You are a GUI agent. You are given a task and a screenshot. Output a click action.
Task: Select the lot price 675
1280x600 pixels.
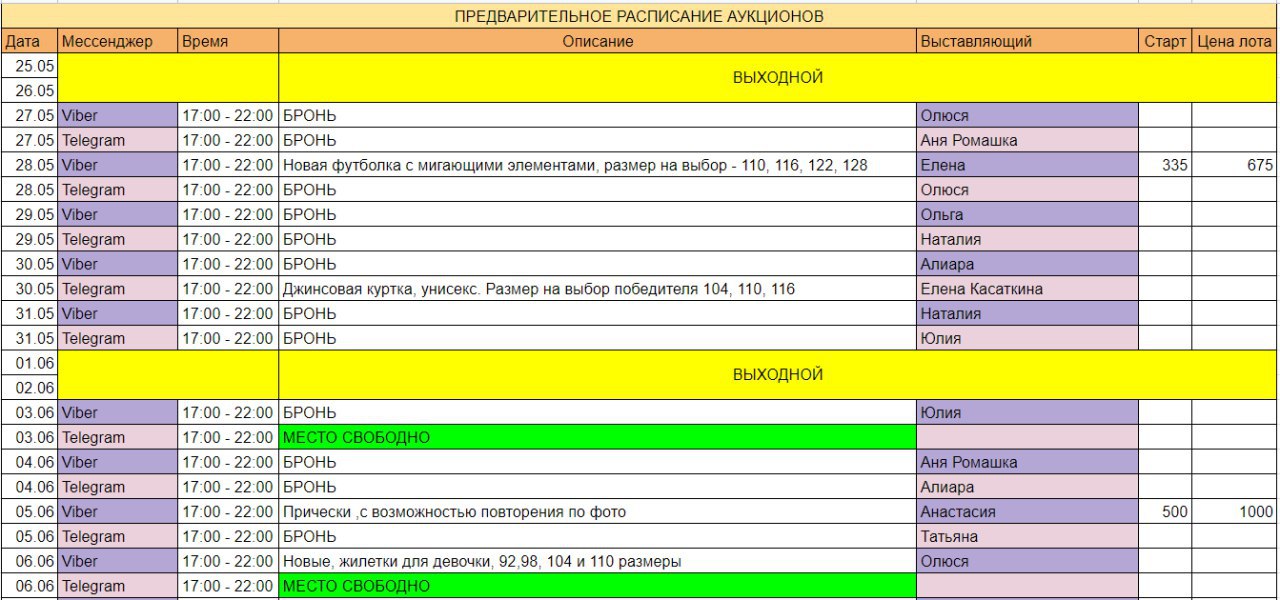tap(1235, 165)
